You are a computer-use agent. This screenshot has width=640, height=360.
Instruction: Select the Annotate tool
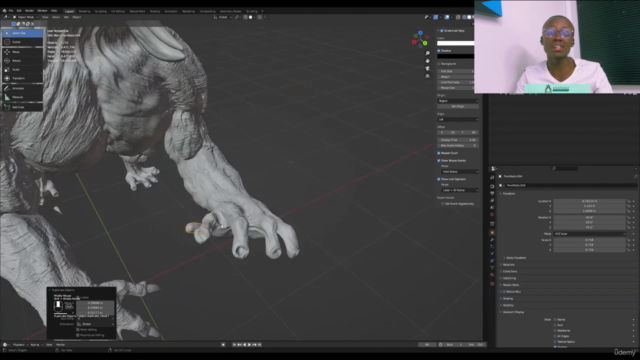click(22, 88)
